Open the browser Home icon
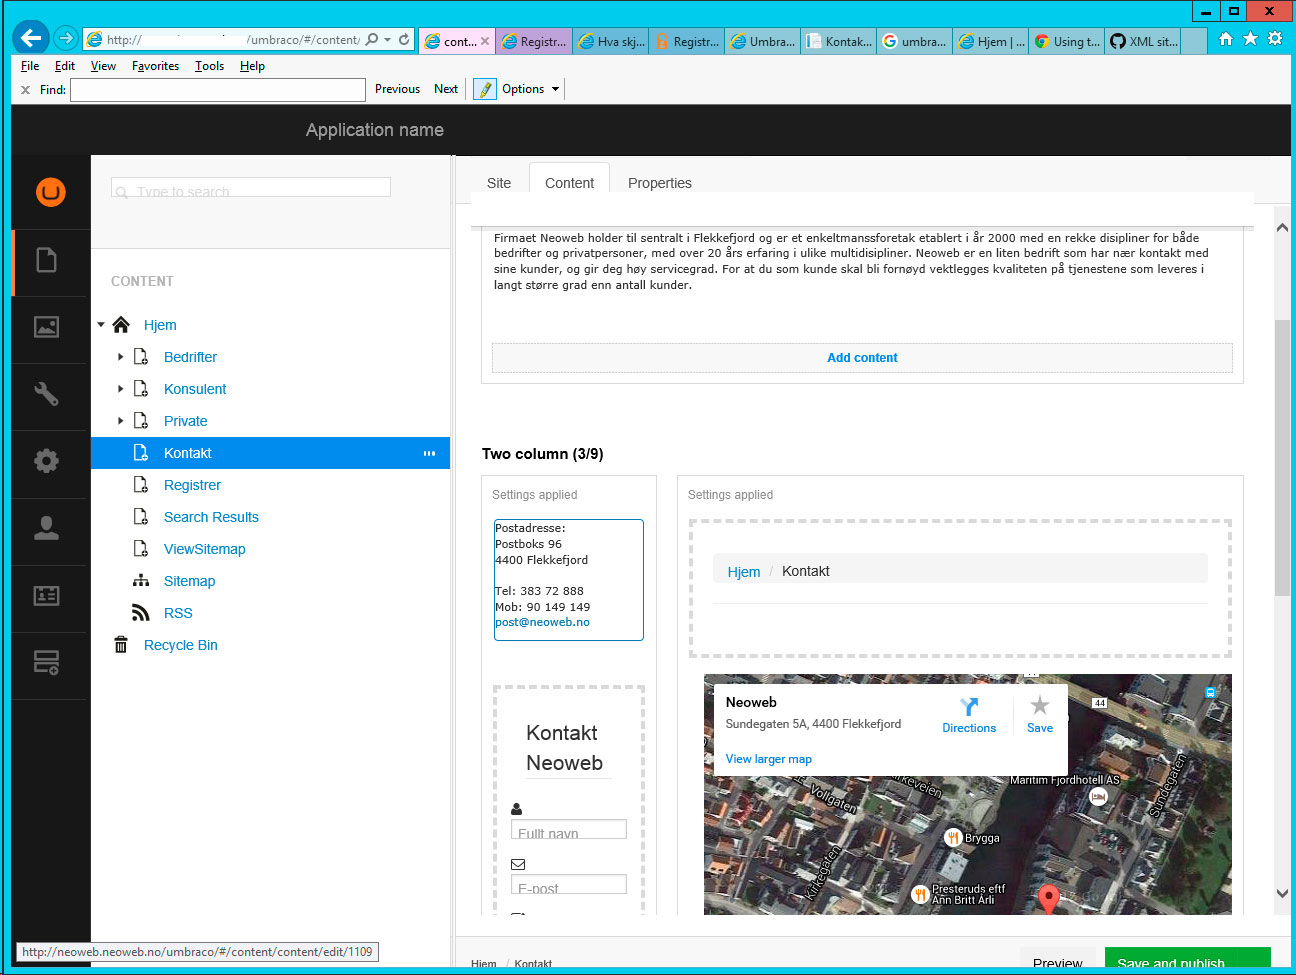Image resolution: width=1296 pixels, height=975 pixels. coord(1225,39)
